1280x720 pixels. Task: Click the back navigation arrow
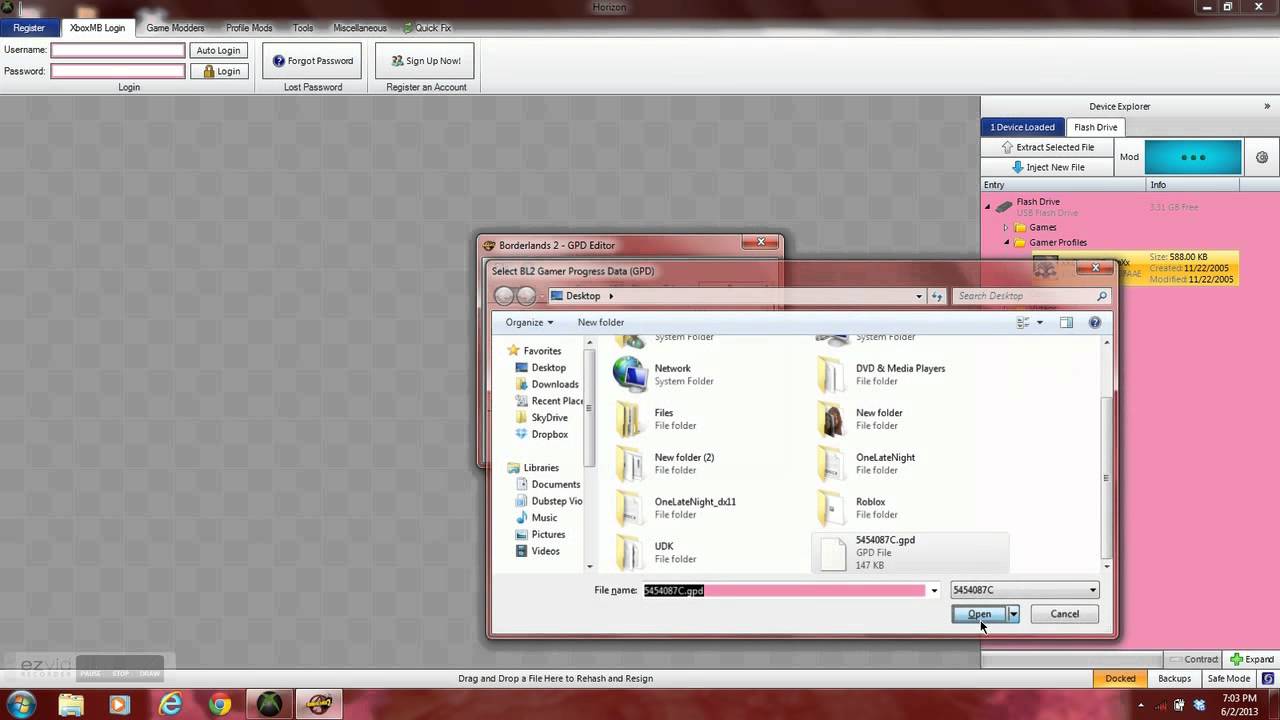(505, 296)
